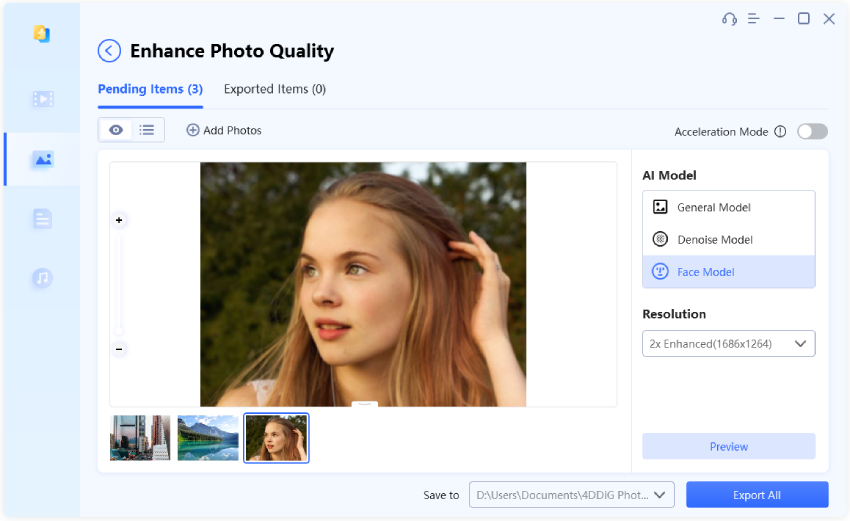Open the hamburger menu in title bar
Viewport: 850px width, 521px height.
point(753,19)
